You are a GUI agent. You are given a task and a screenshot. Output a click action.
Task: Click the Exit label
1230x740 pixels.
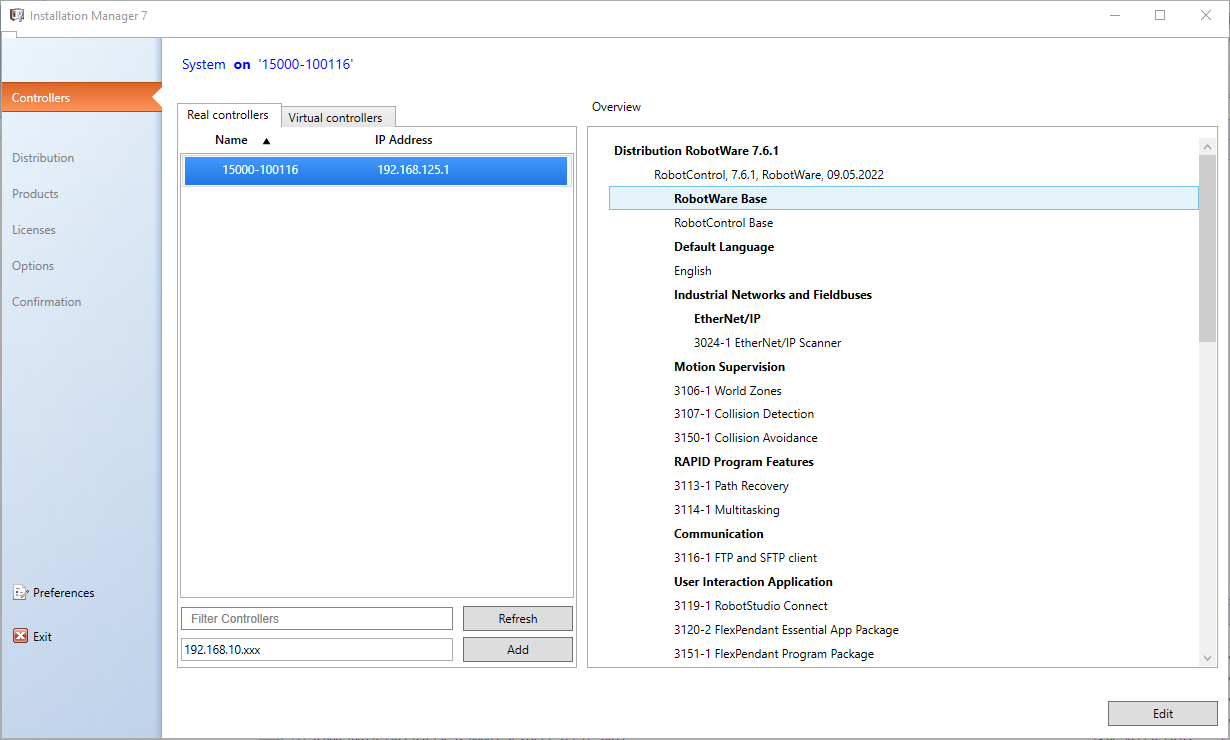pyautogui.click(x=42, y=637)
